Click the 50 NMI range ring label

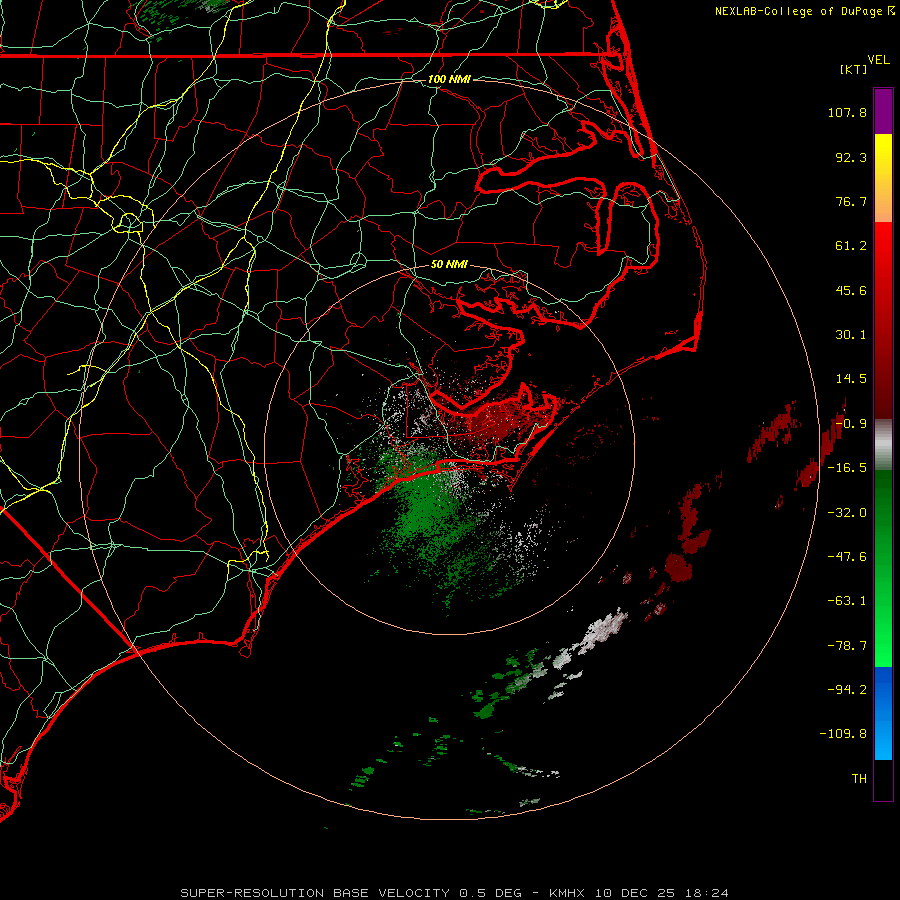449,264
